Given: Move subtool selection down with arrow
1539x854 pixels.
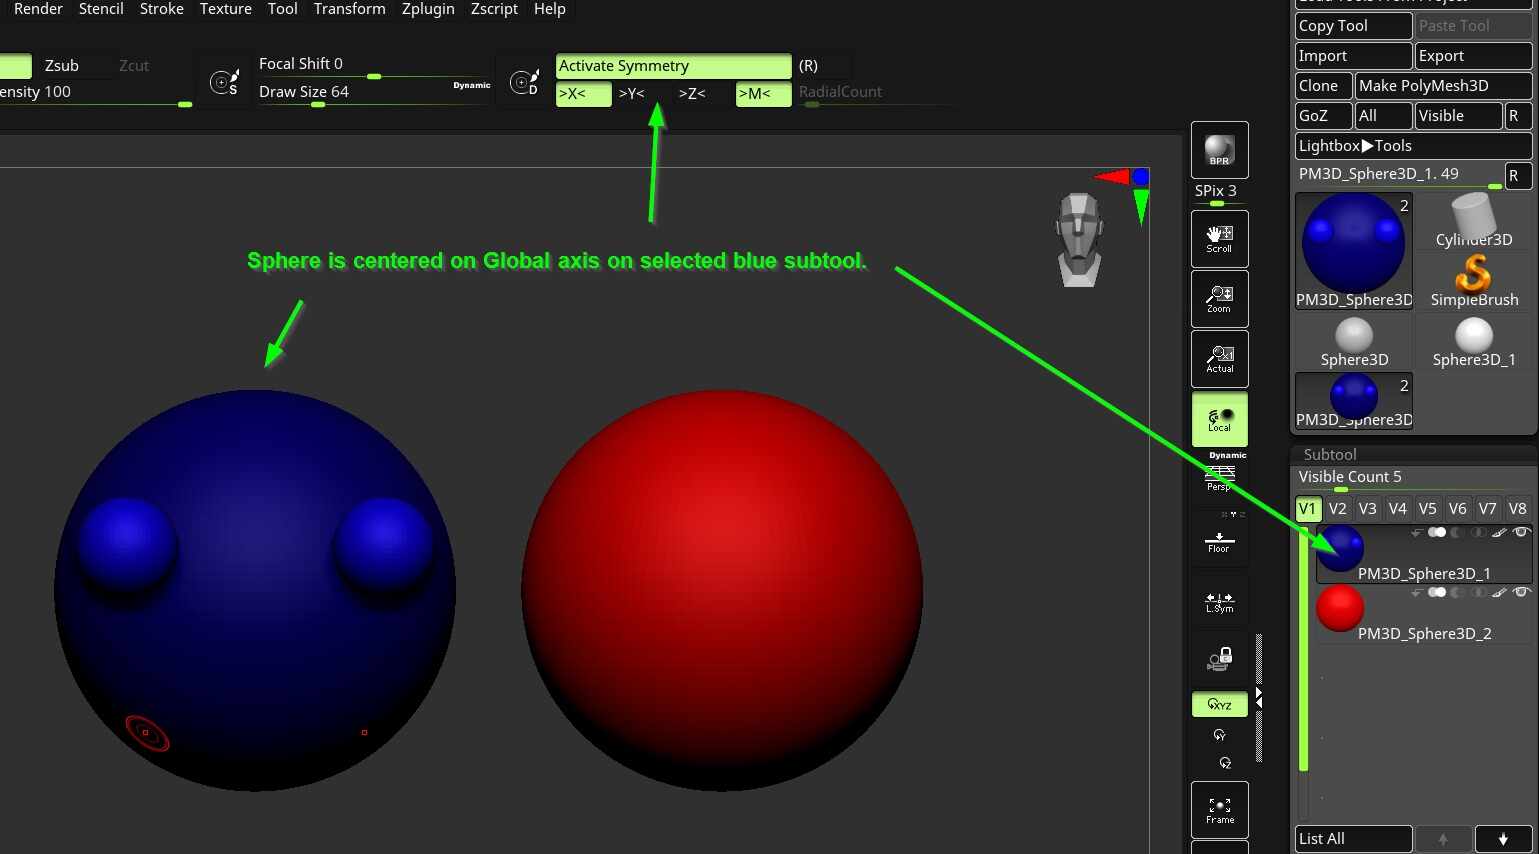Looking at the screenshot, I should click(1503, 839).
